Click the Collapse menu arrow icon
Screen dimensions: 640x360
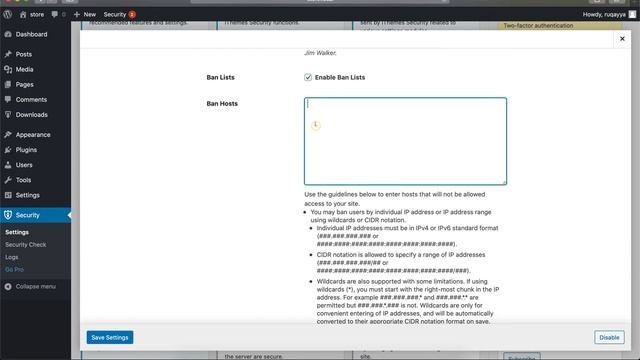(8, 287)
